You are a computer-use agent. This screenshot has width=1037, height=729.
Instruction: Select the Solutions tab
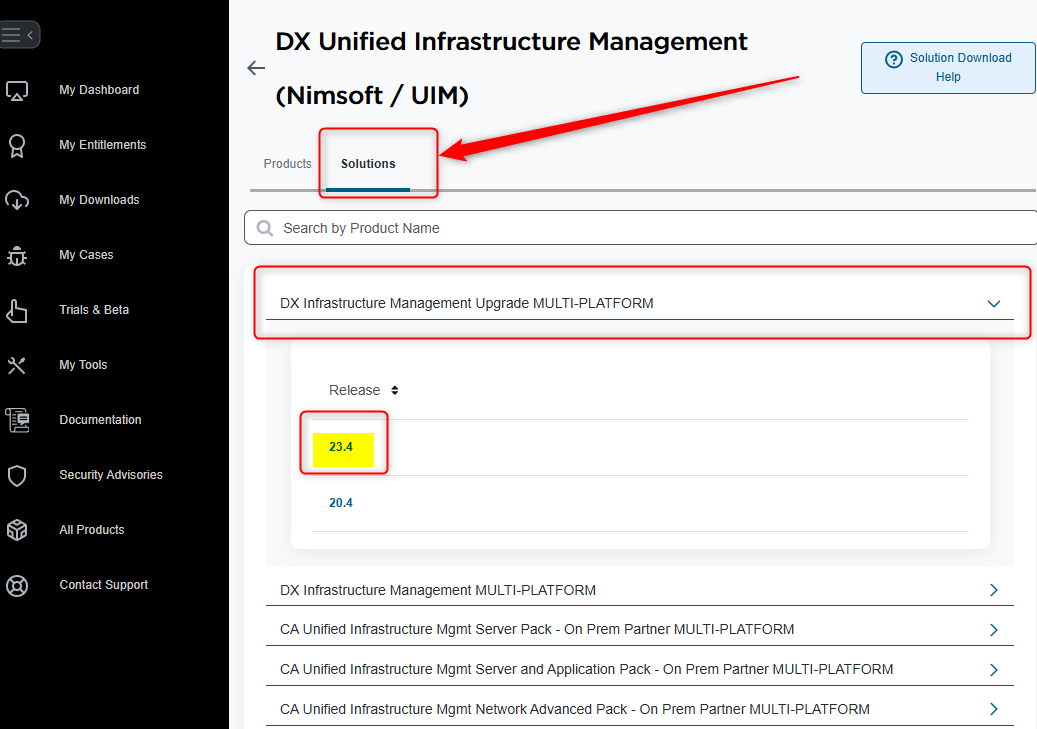(x=368, y=163)
